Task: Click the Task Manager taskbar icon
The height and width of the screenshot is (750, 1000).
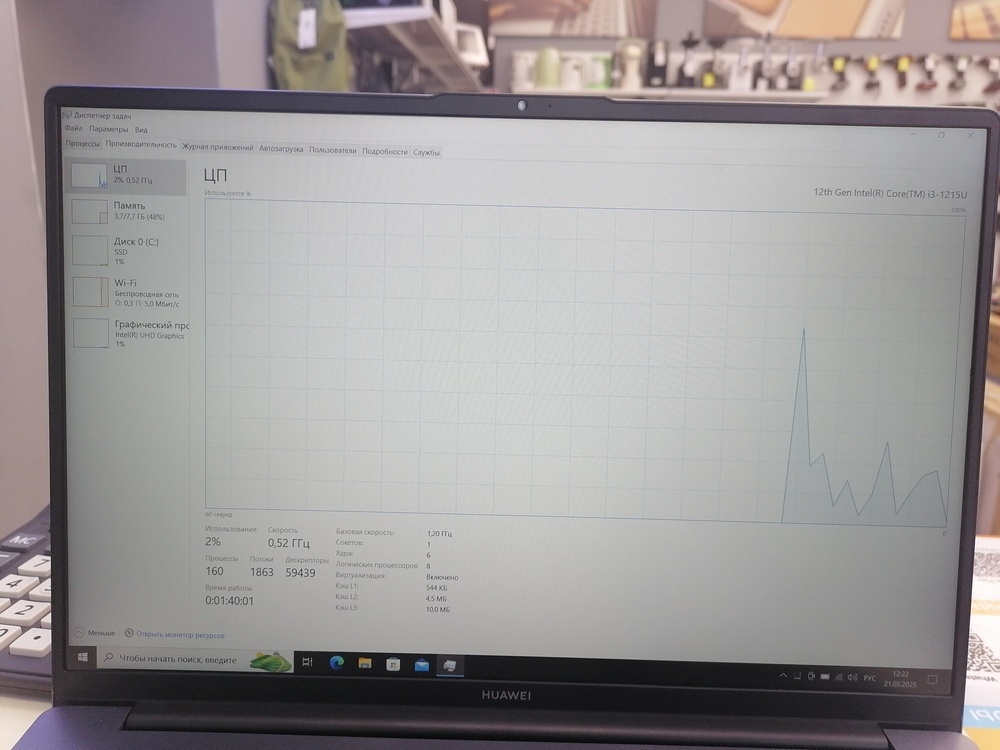Action: pos(450,666)
